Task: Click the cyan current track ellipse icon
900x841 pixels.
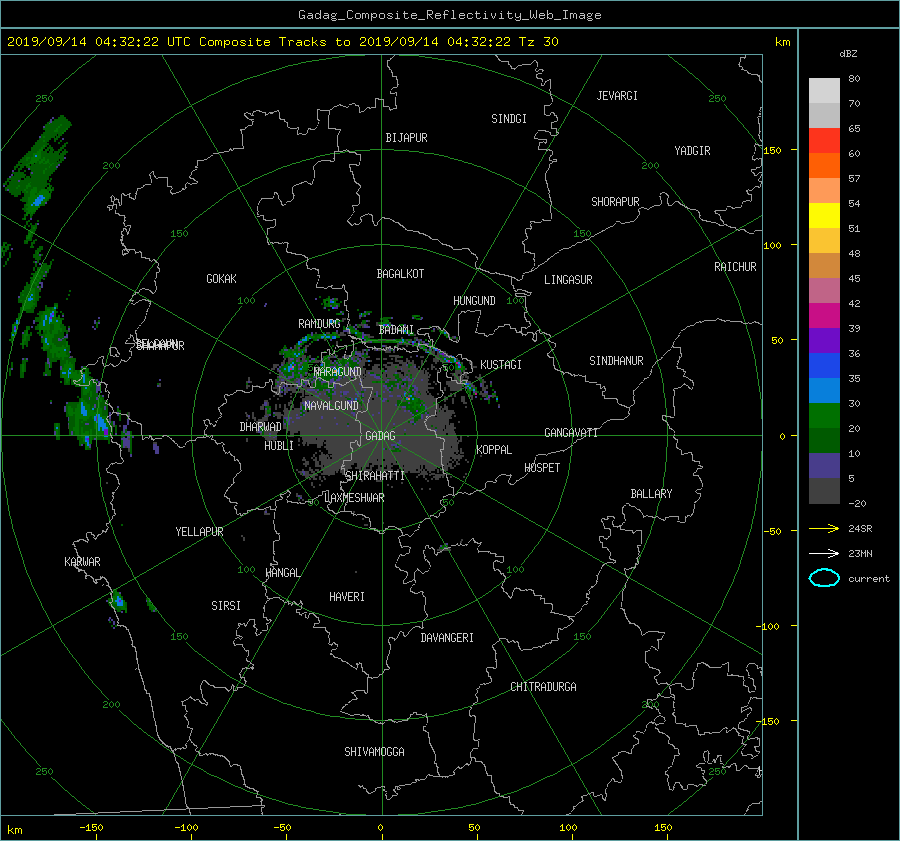Action: tap(824, 578)
